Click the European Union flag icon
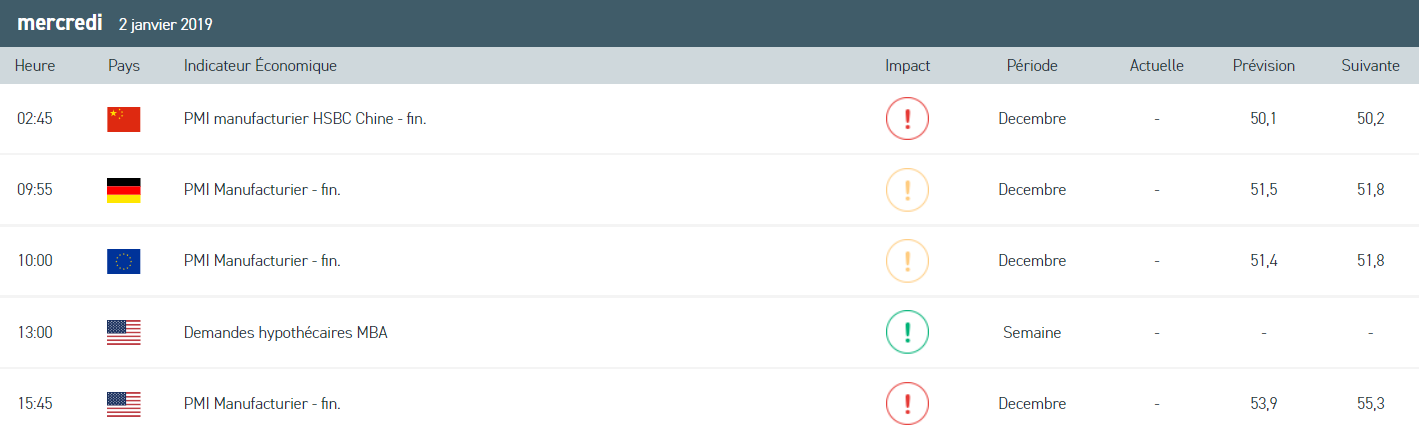 pyautogui.click(x=124, y=261)
